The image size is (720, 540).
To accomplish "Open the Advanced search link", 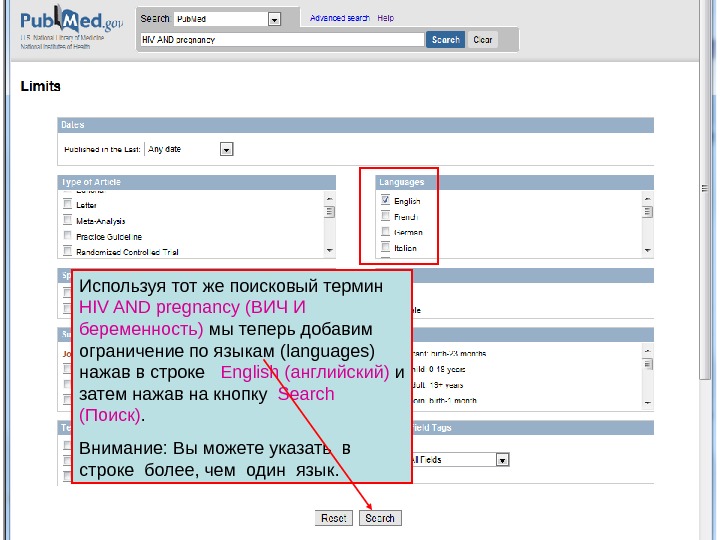I will 339,18.
